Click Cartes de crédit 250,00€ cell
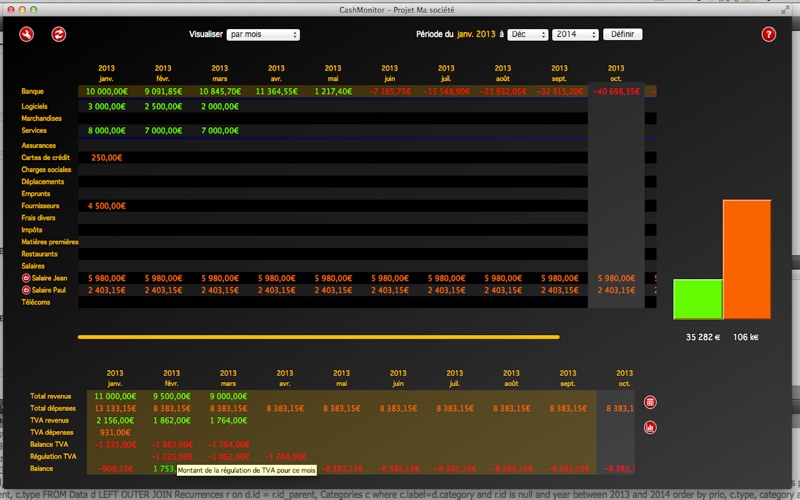Screen dimensions: 800x500 click(x=106, y=158)
